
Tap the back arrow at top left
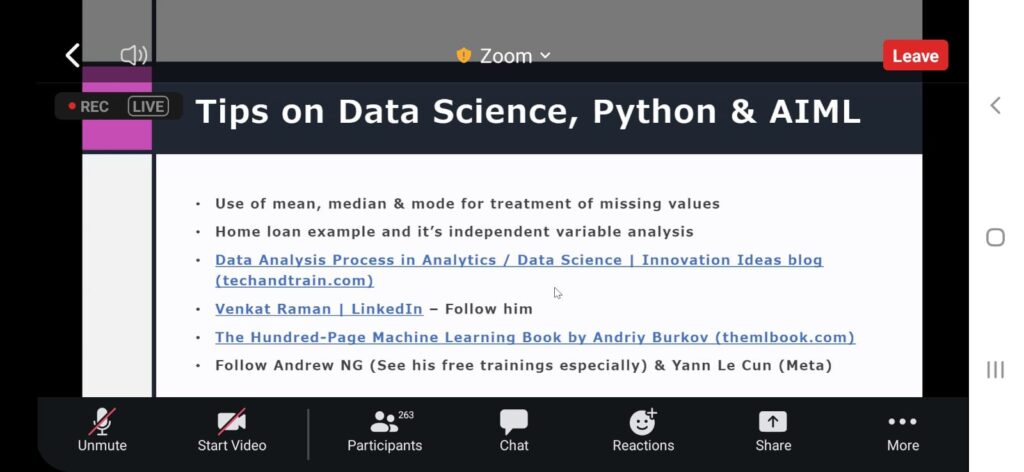click(x=72, y=55)
